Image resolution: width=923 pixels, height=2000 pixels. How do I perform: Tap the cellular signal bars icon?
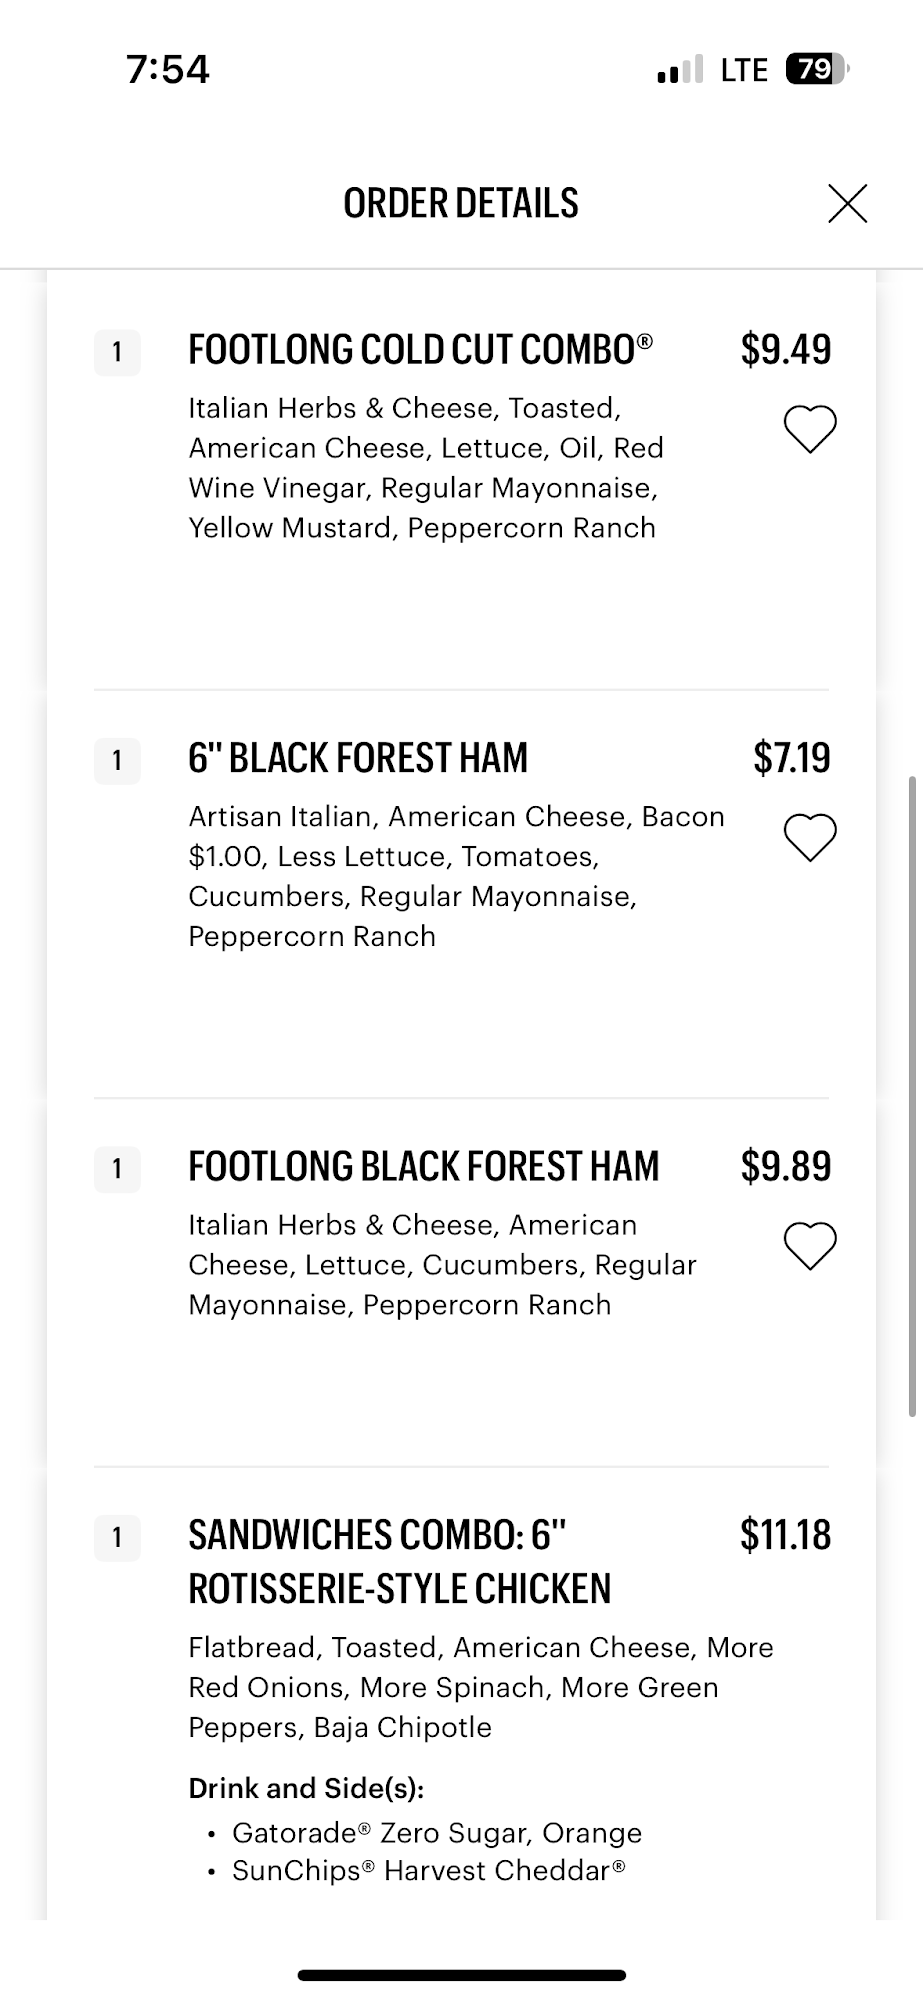point(680,70)
